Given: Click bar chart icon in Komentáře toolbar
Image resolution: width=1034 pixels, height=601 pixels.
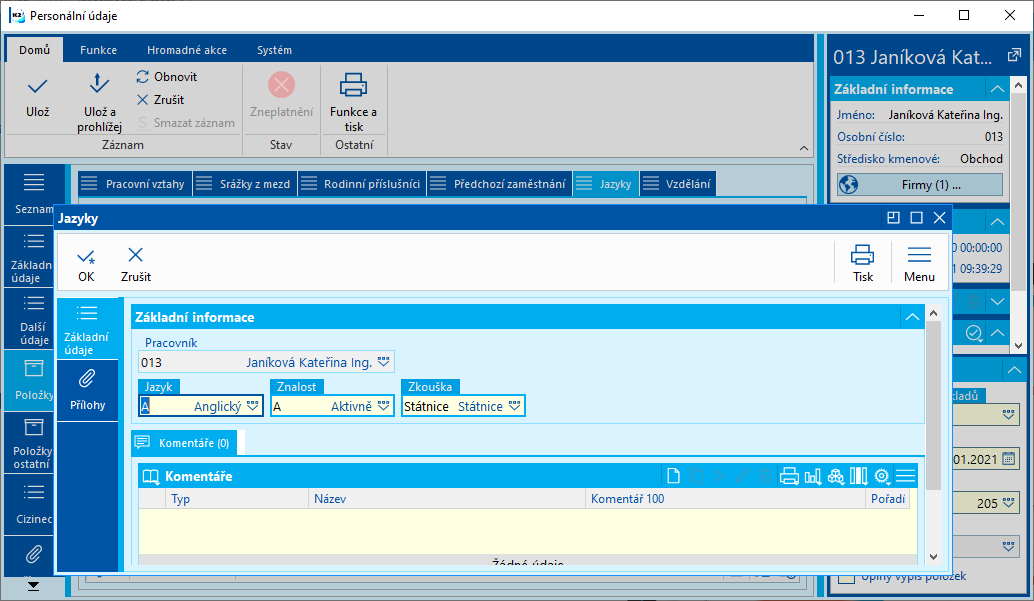Looking at the screenshot, I should tap(812, 476).
